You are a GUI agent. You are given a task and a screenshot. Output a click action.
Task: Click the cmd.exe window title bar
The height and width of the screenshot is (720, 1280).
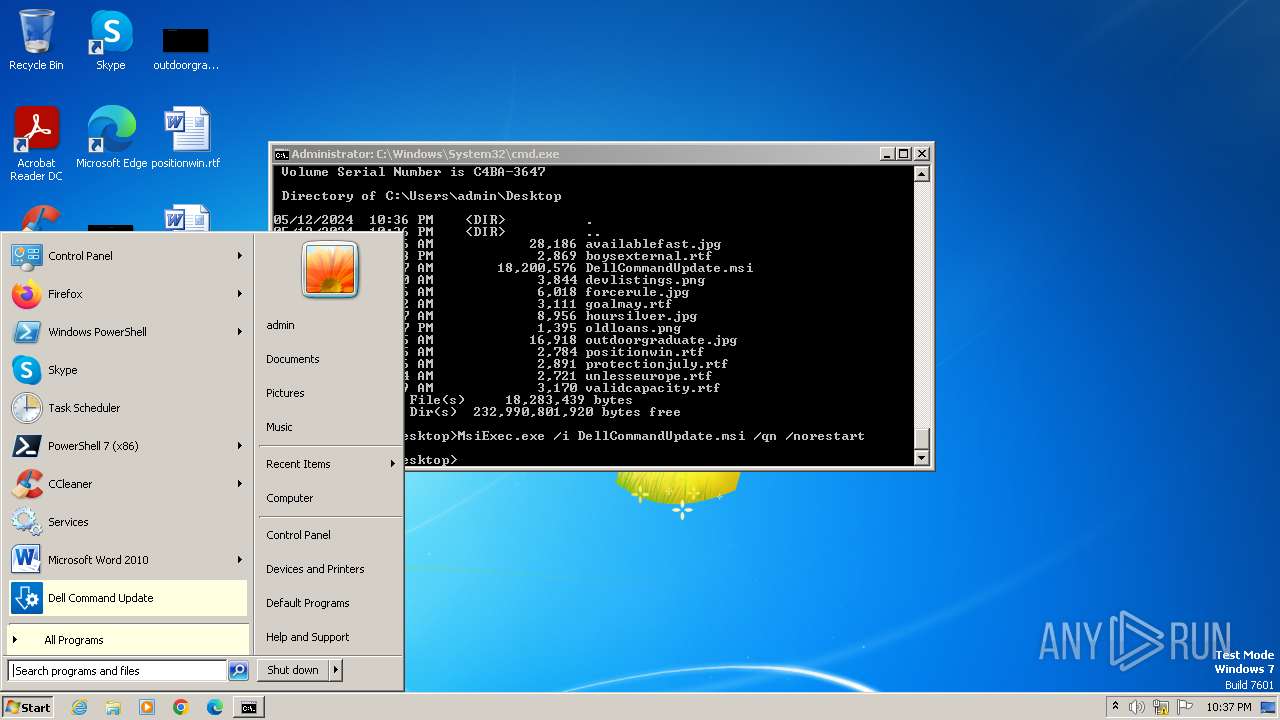(x=600, y=154)
